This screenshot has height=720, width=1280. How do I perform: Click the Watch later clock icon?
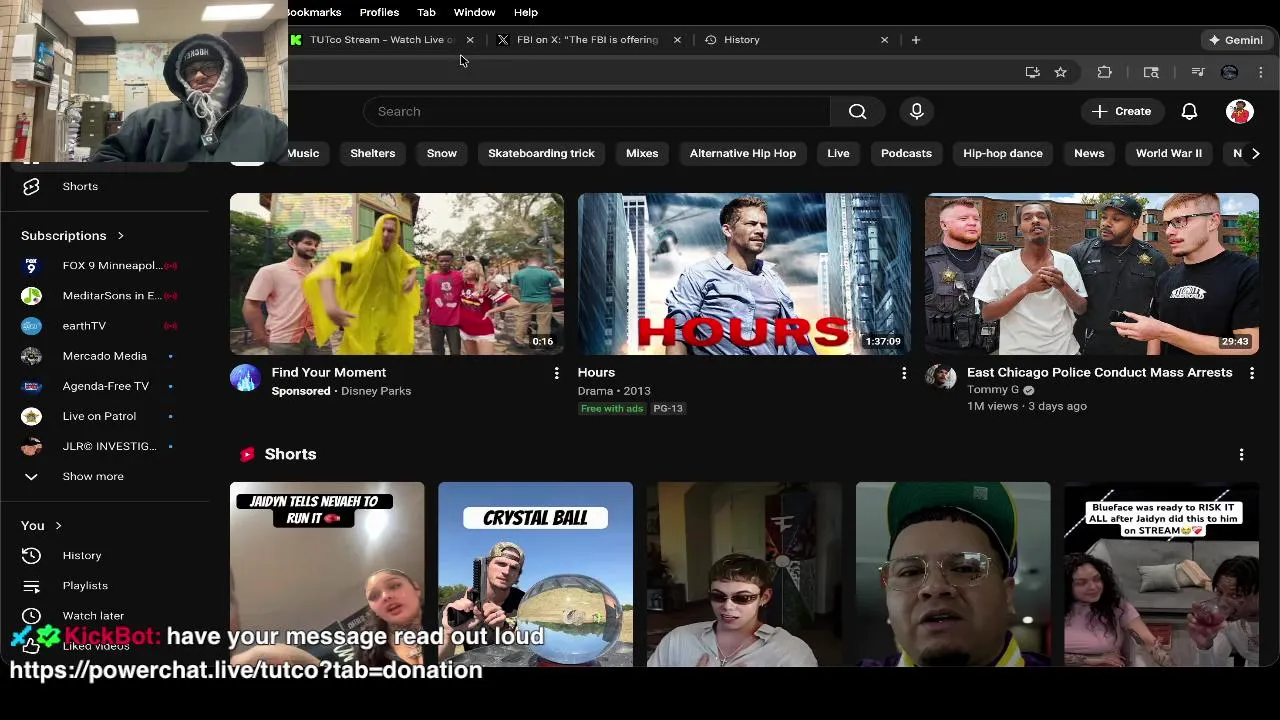31,615
